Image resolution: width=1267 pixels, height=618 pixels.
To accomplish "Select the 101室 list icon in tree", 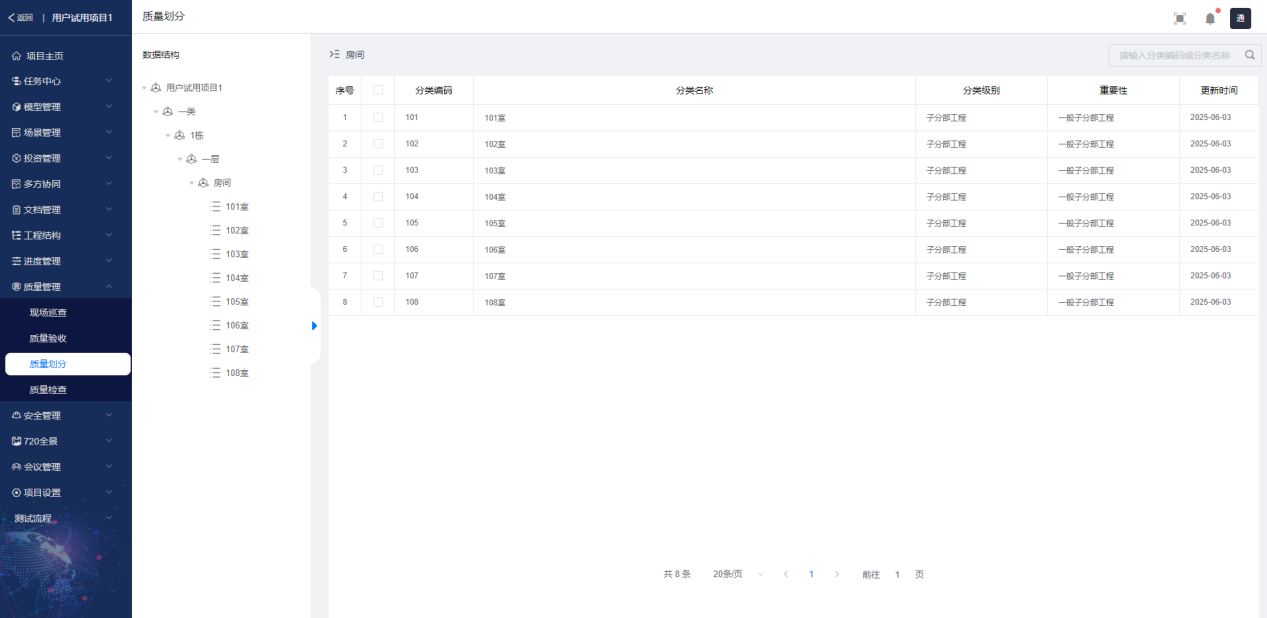I will (215, 207).
